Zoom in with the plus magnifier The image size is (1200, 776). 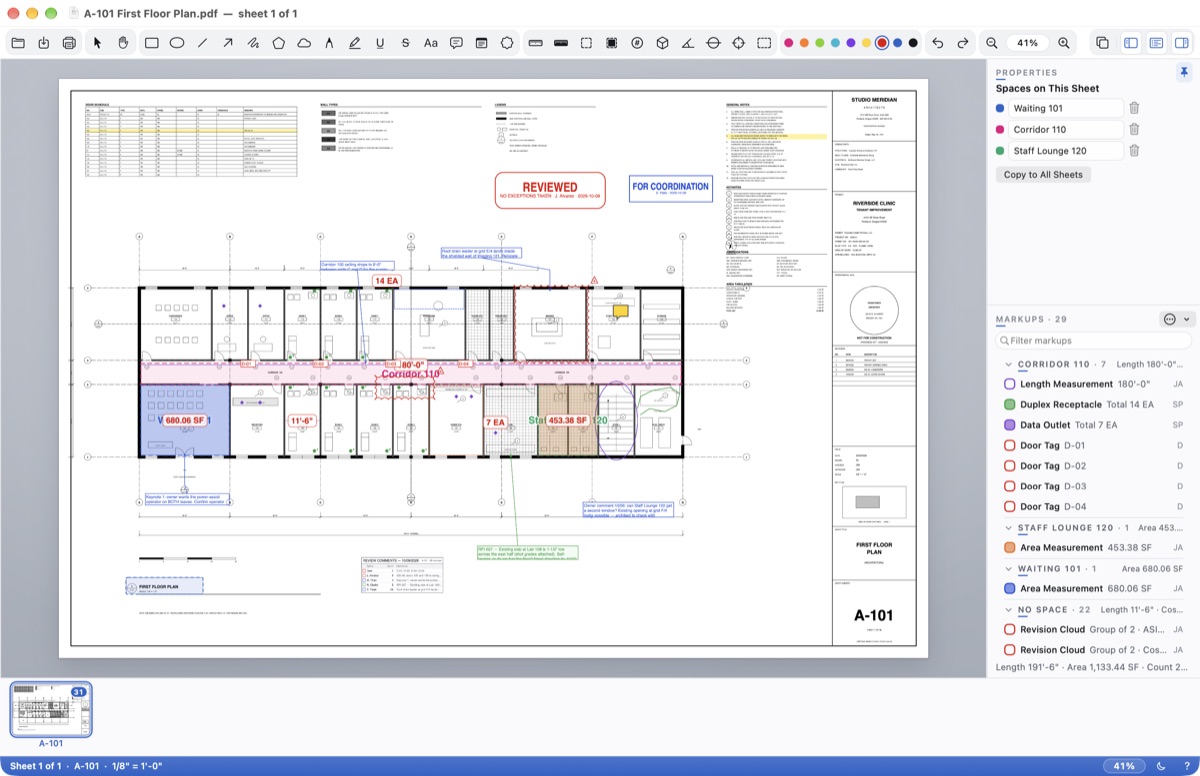click(x=1064, y=43)
